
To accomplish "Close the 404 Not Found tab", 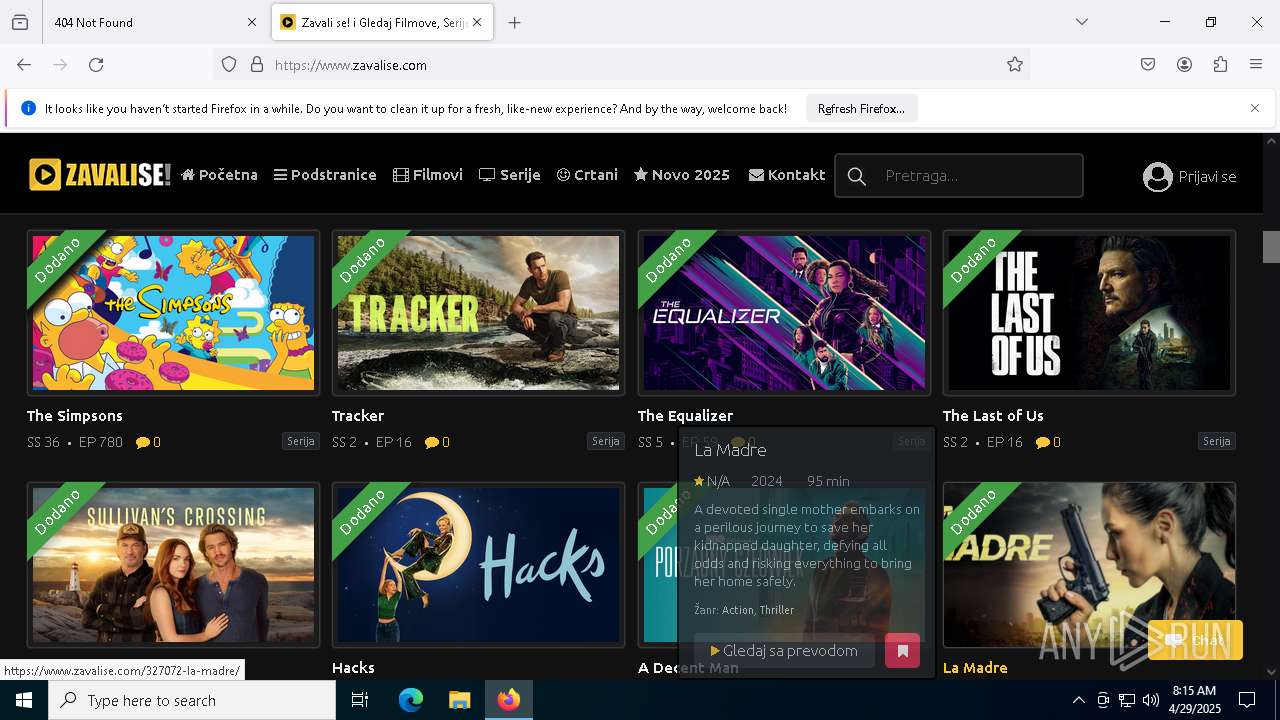I will pos(252,22).
